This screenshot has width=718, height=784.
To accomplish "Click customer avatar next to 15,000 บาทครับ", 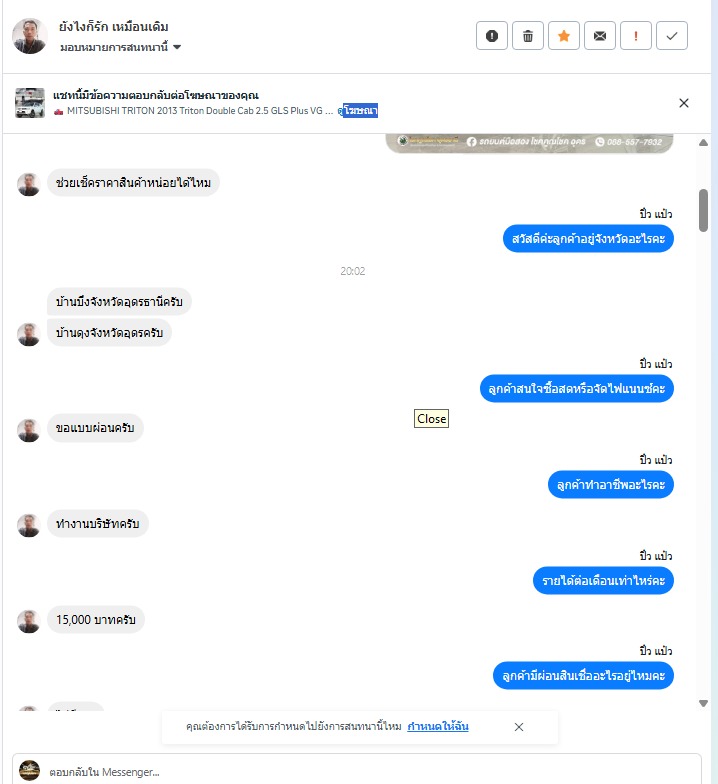I will coord(28,621).
